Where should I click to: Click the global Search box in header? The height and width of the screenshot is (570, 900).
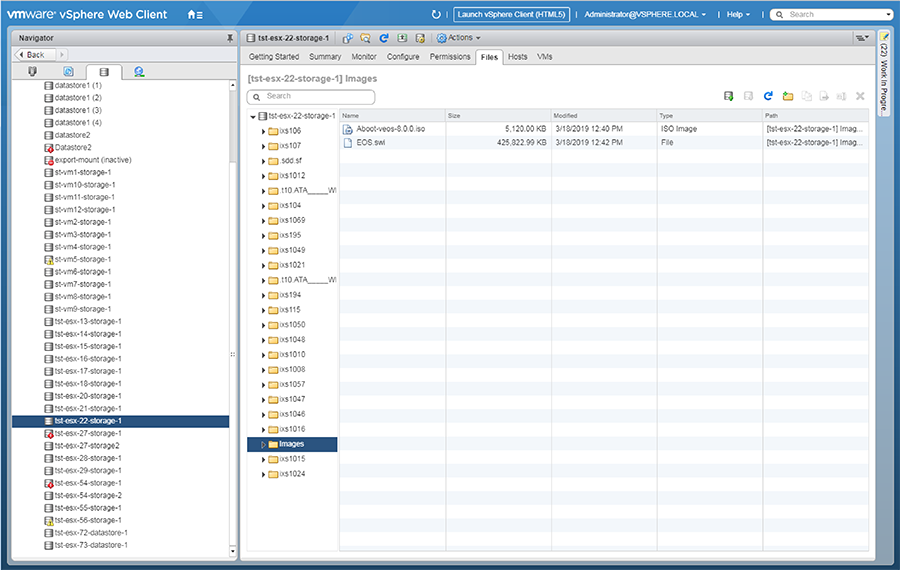tap(832, 14)
